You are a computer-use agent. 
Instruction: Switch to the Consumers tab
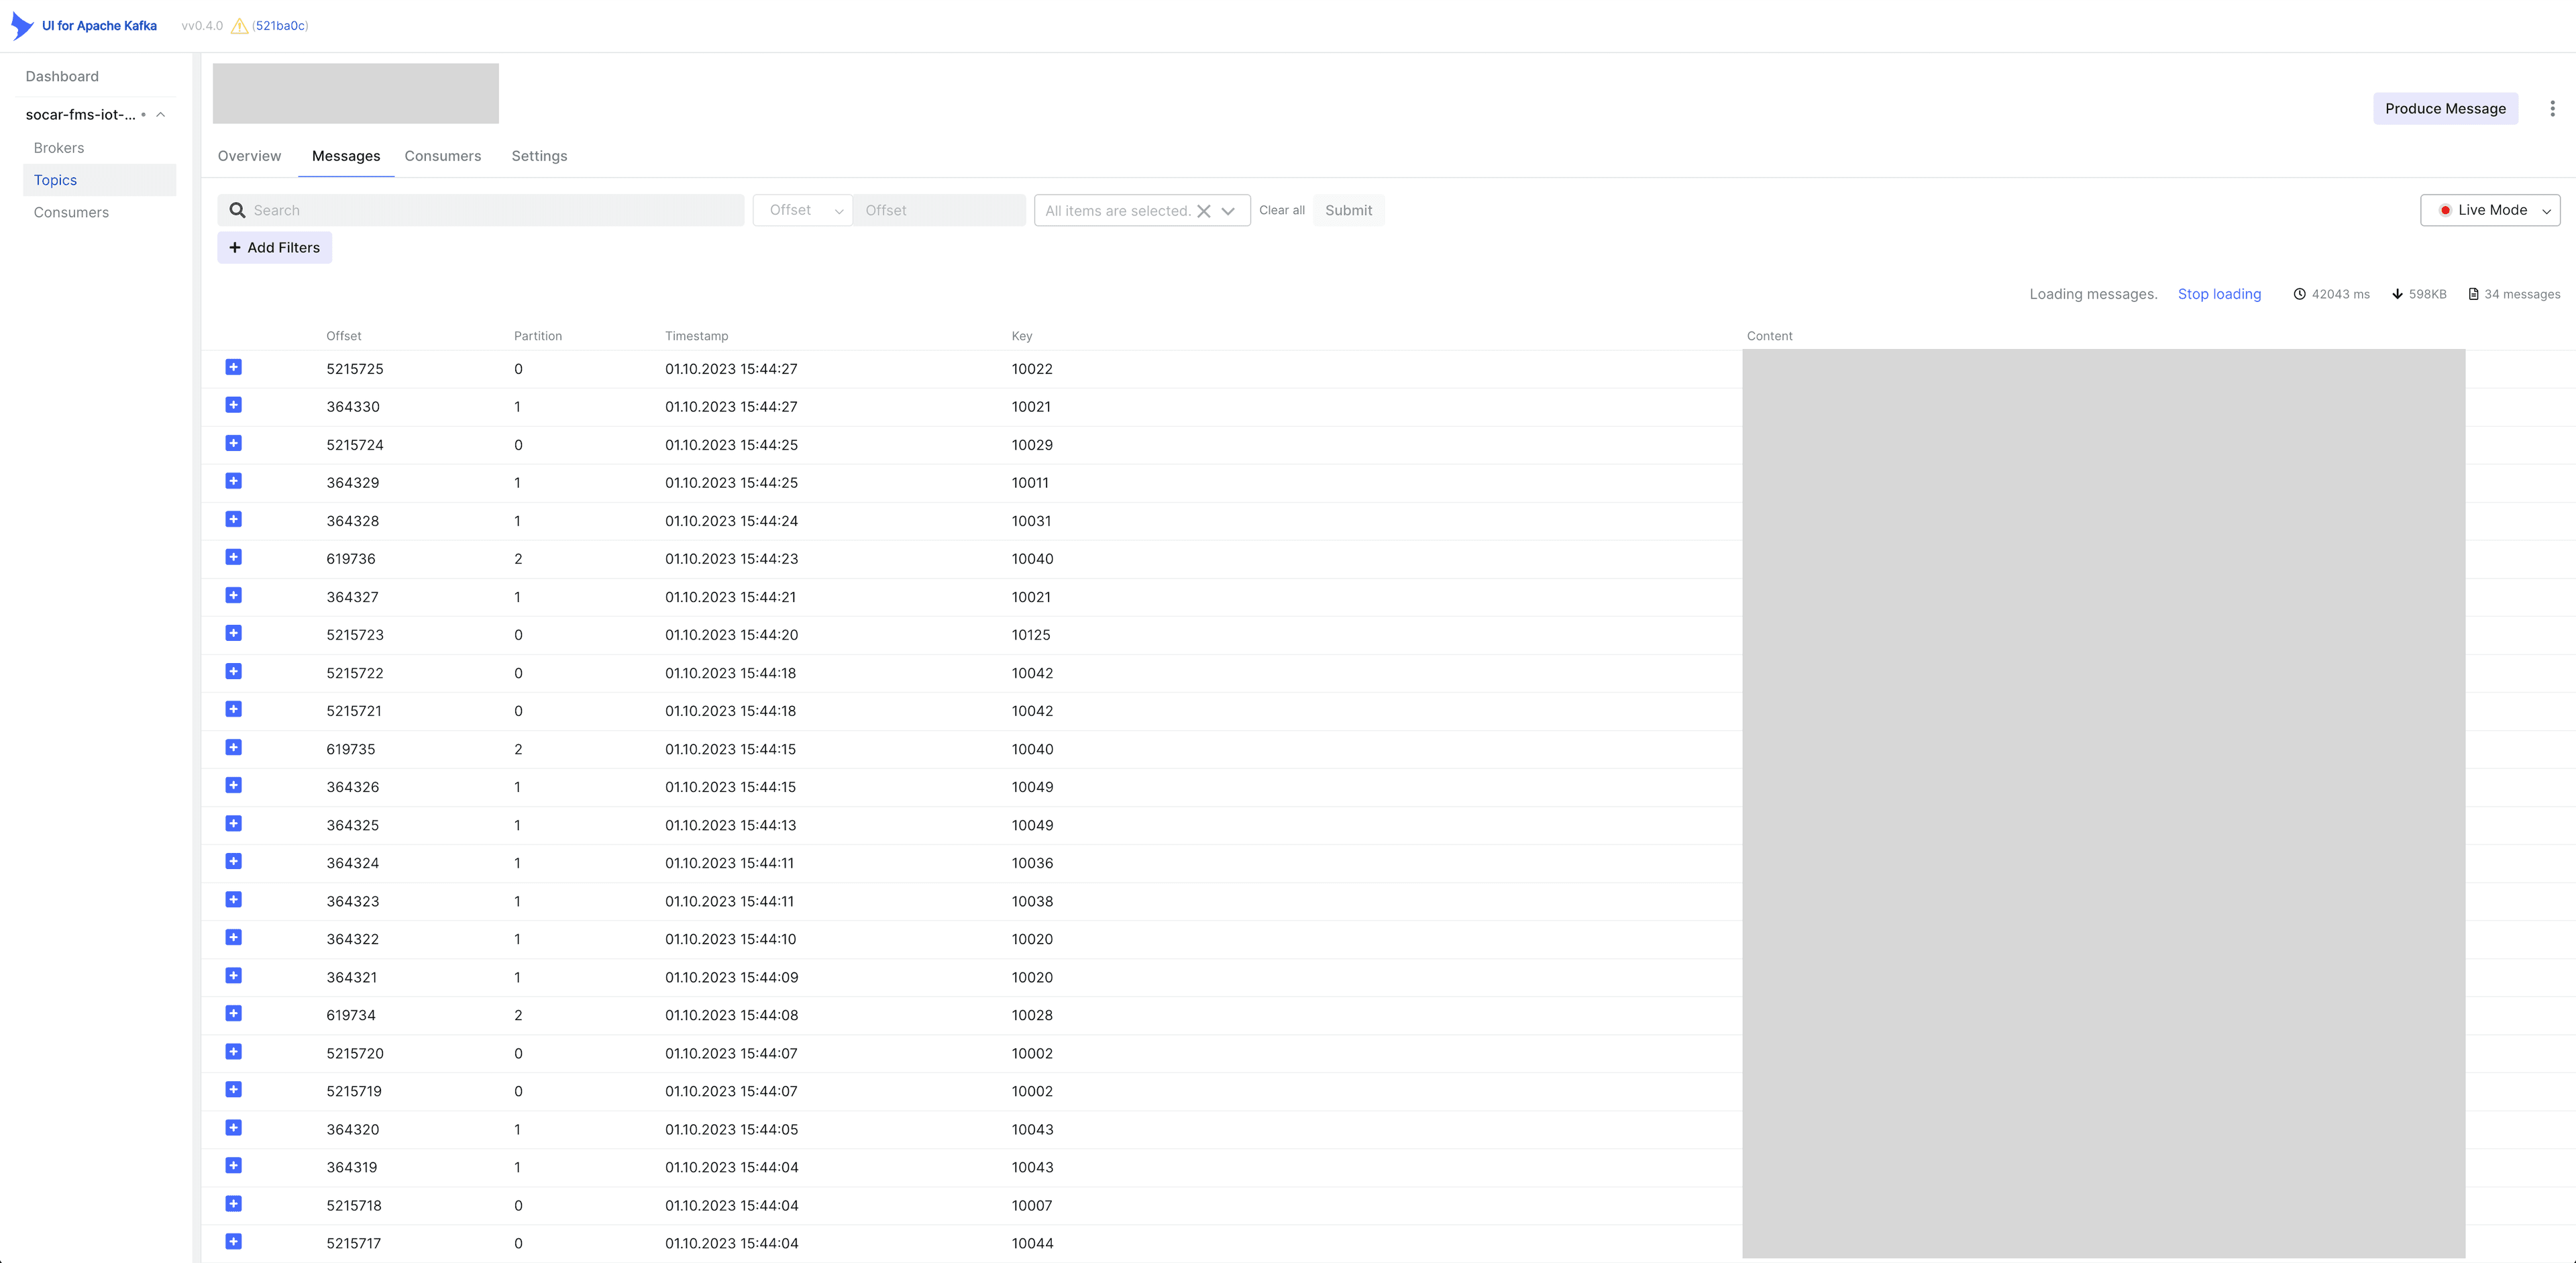(443, 156)
